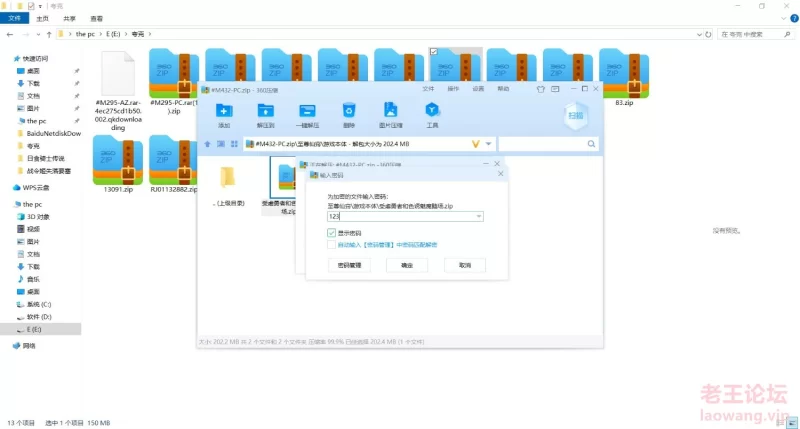Switch 360压缩 to large icon grid view
The image size is (800, 429).
click(234, 144)
